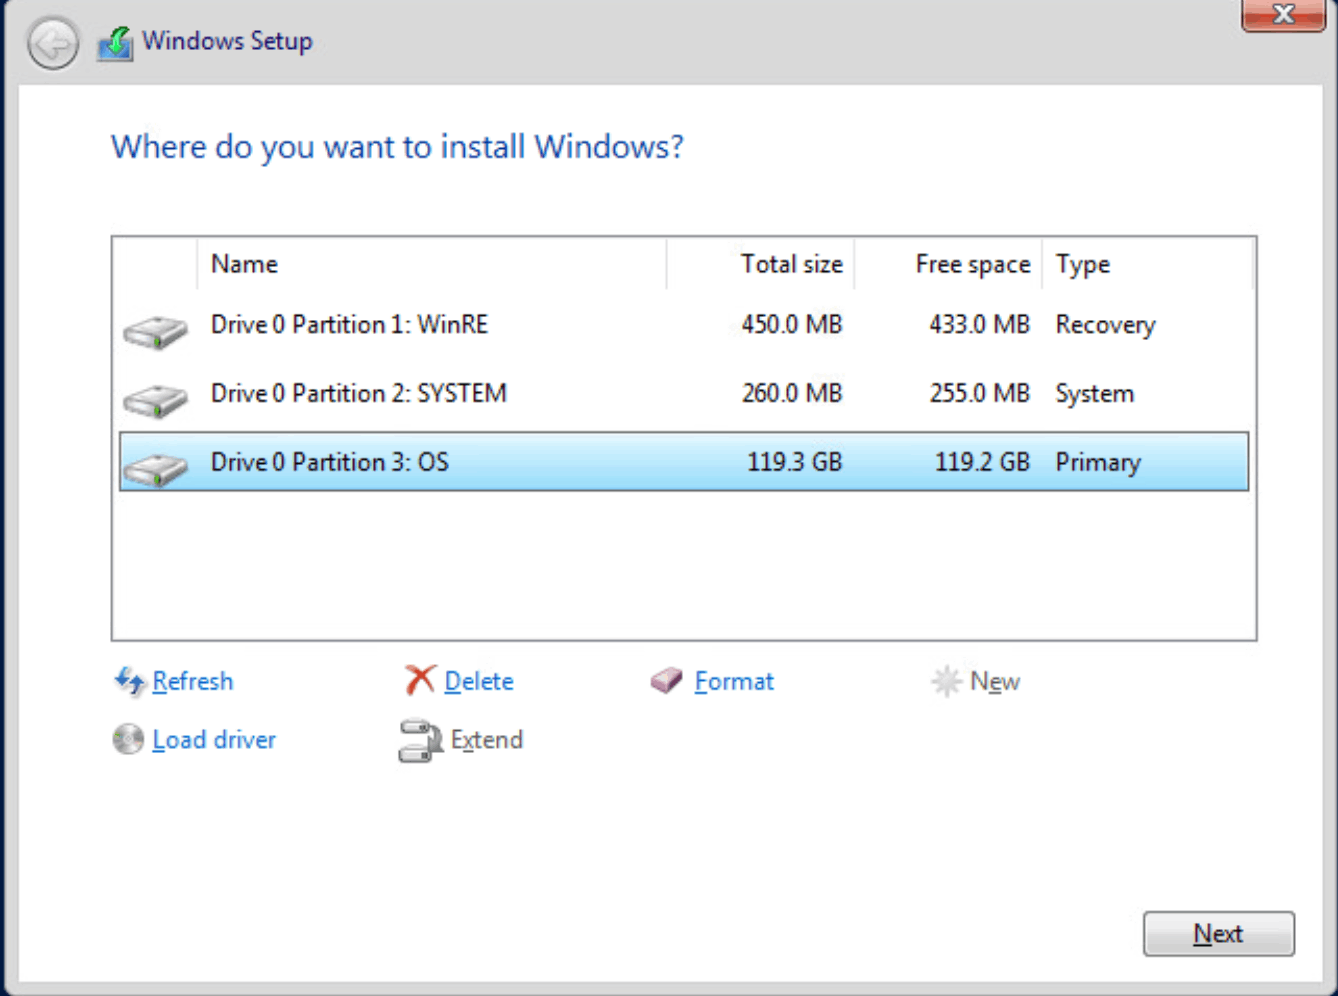Click the back arrow button
1338x996 pixels.
(x=53, y=44)
